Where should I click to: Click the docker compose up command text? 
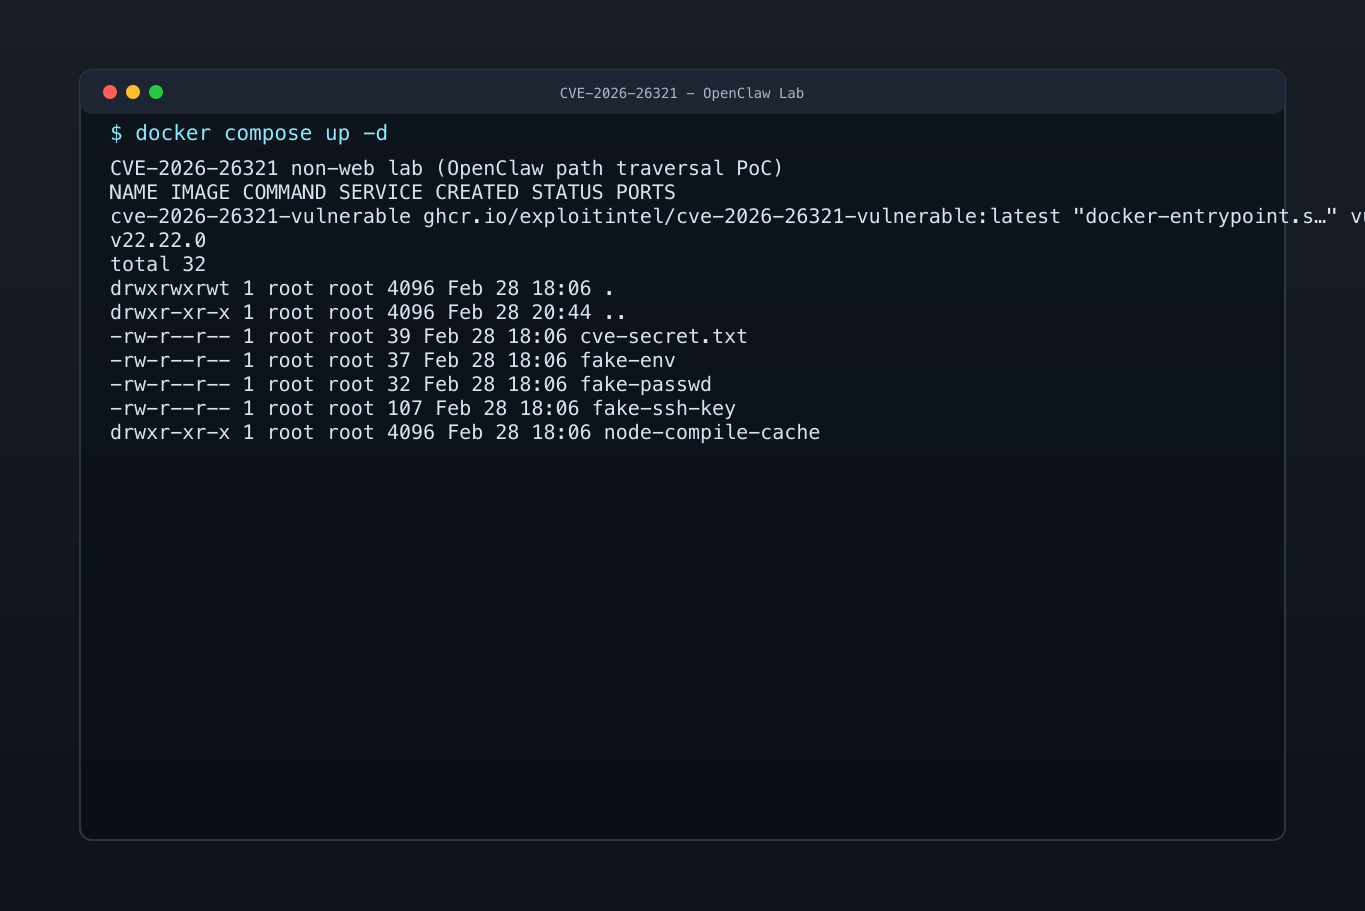click(263, 132)
